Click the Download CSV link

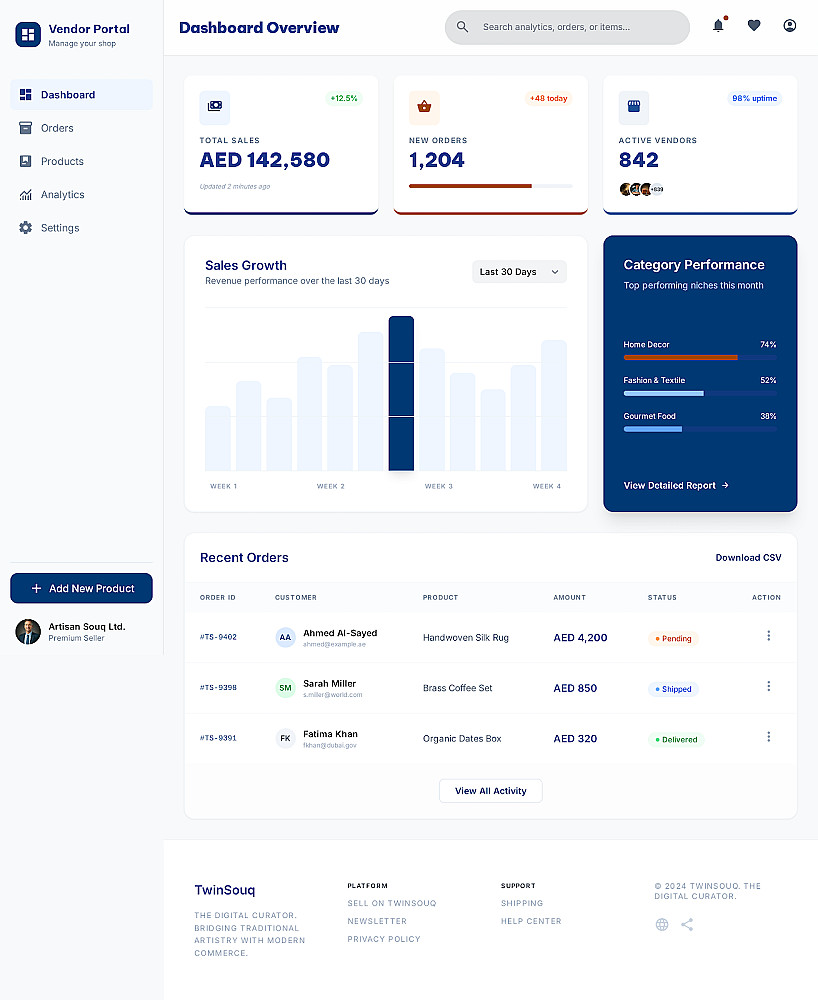point(748,557)
